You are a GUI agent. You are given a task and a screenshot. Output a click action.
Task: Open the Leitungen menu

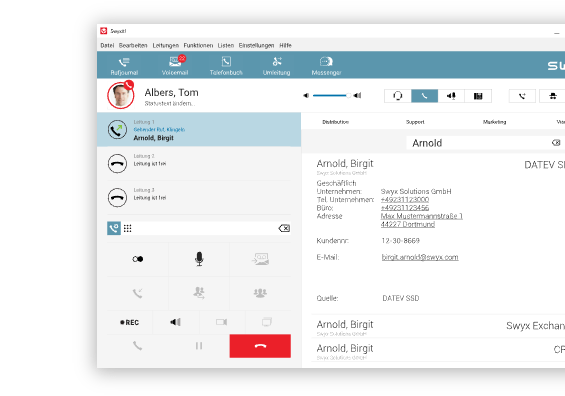[165, 45]
